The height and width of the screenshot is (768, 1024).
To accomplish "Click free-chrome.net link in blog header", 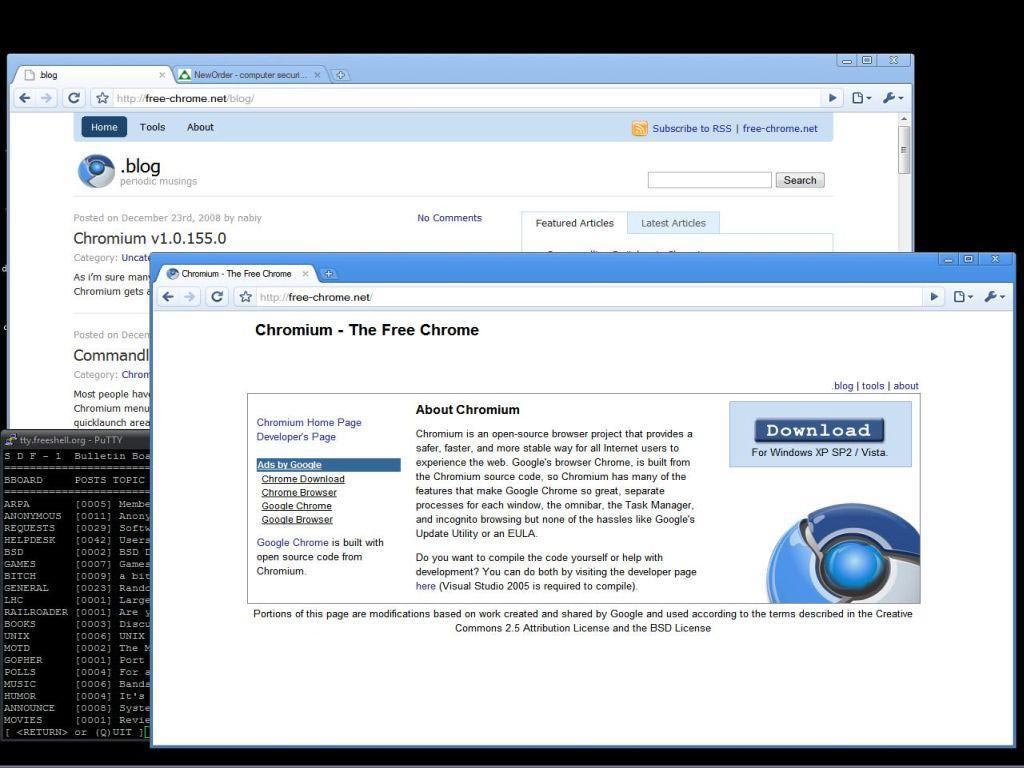I will point(780,129).
